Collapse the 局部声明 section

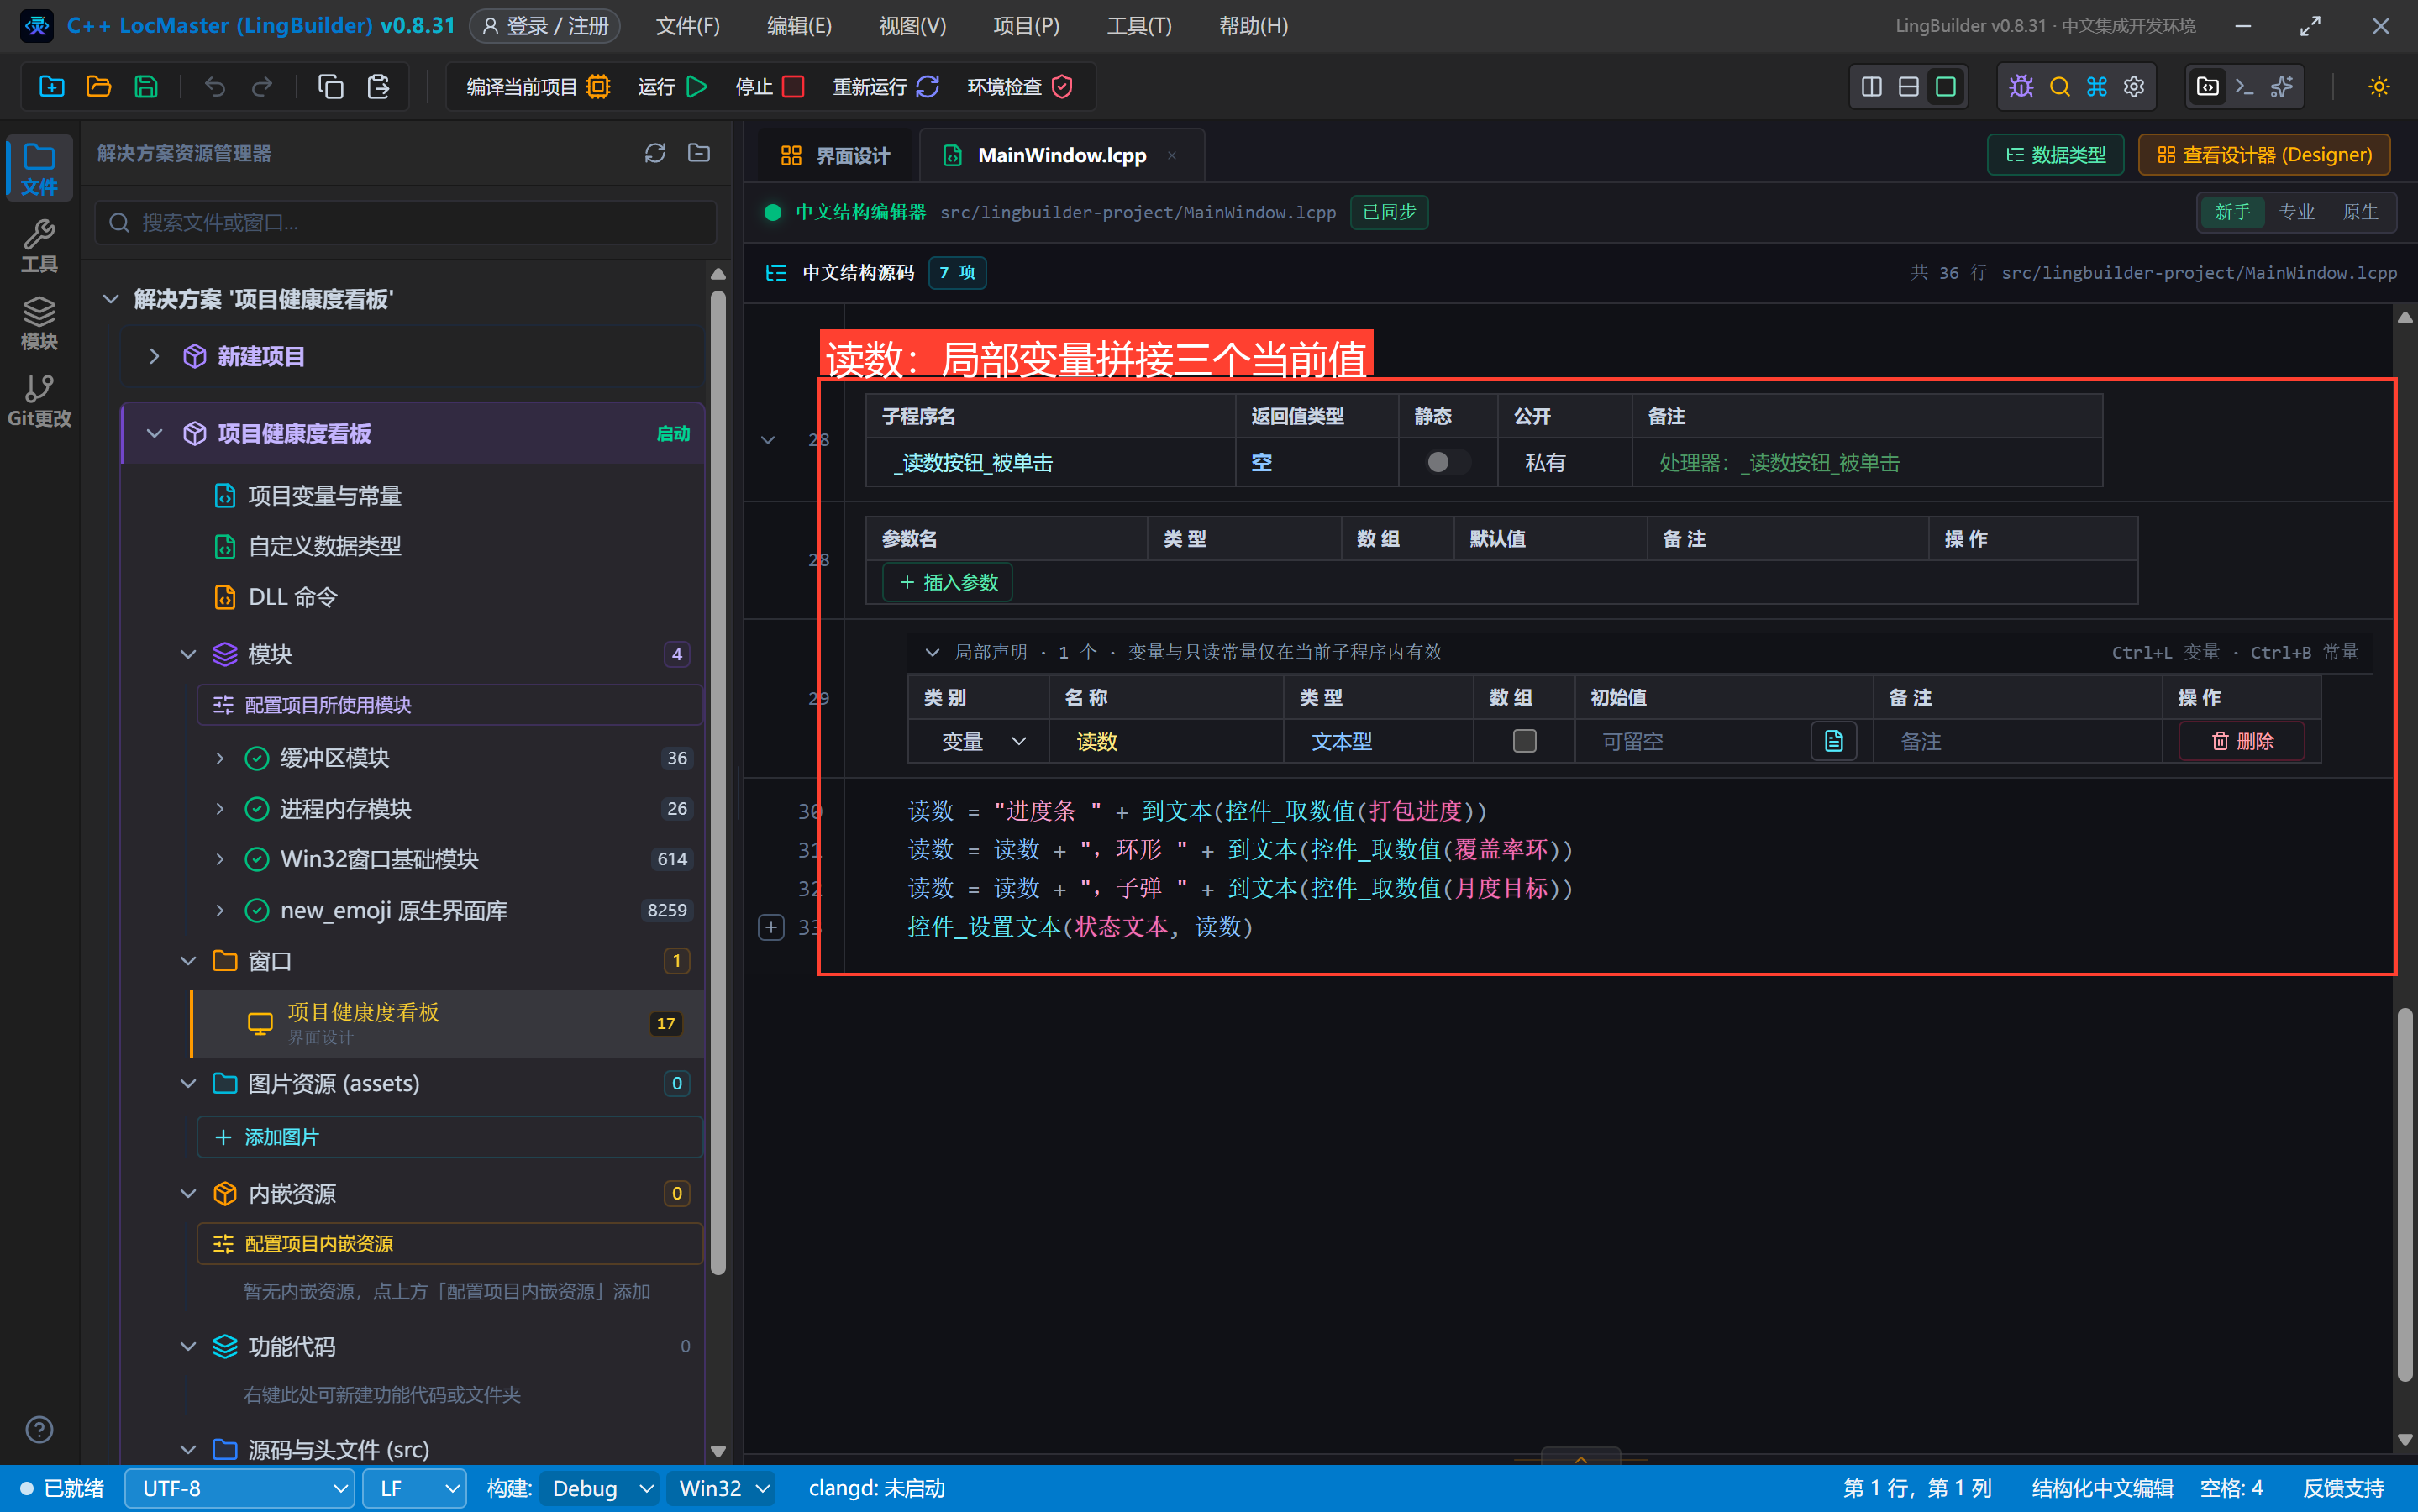pyautogui.click(x=932, y=652)
